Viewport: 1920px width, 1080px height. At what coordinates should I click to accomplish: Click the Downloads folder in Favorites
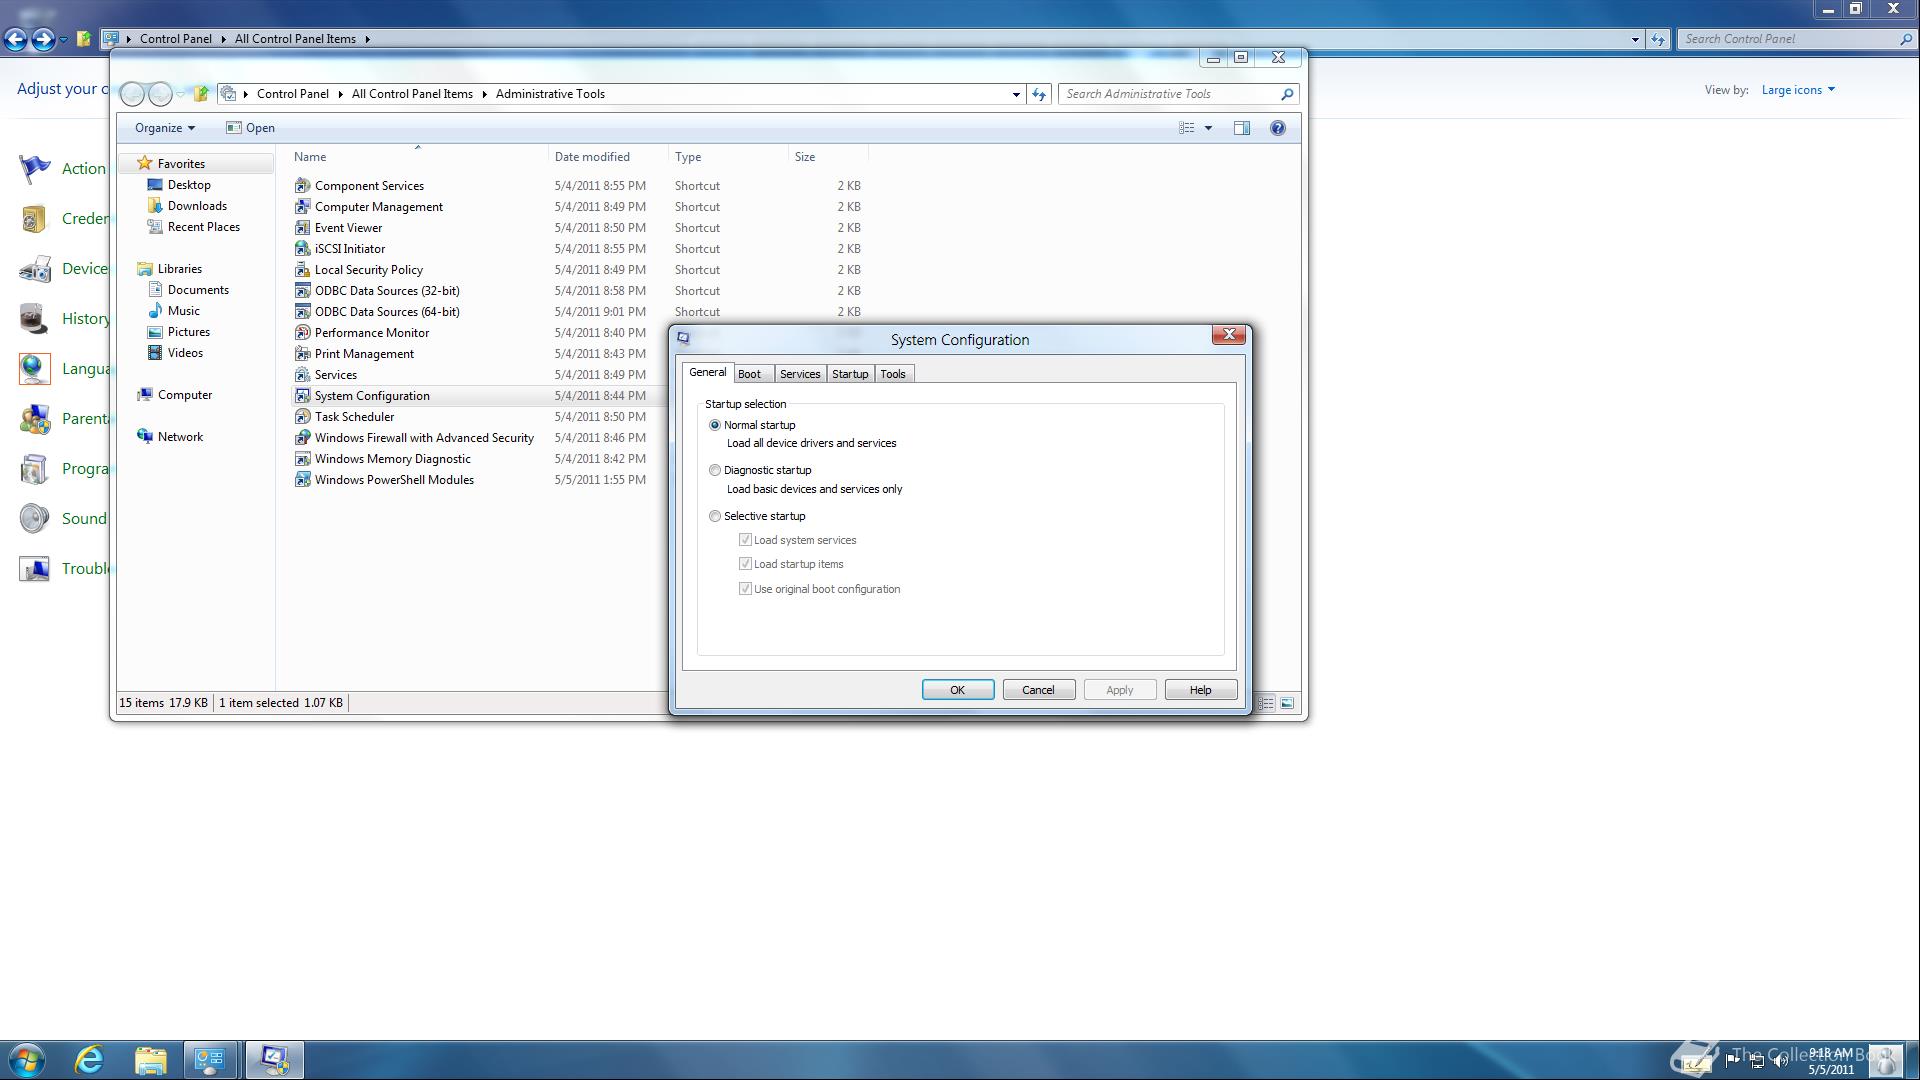click(197, 206)
